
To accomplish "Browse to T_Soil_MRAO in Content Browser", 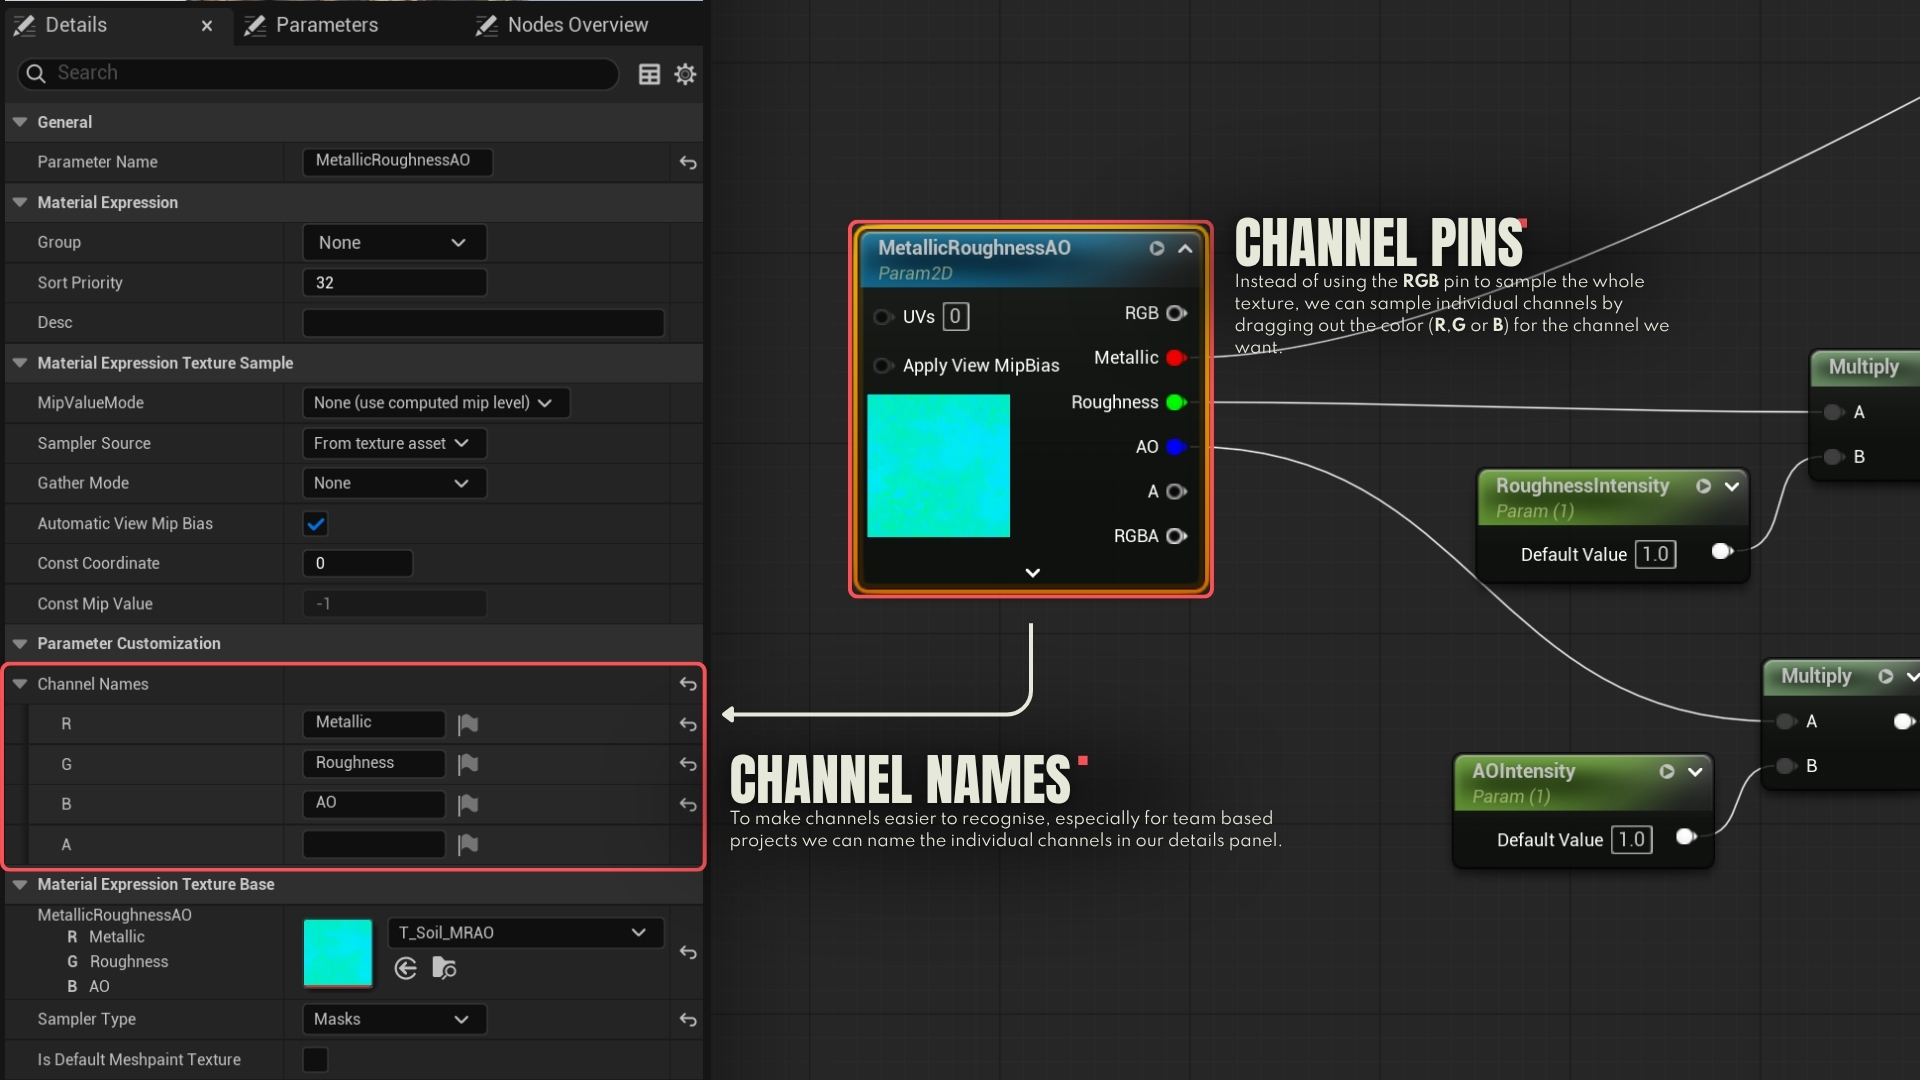I will click(444, 968).
